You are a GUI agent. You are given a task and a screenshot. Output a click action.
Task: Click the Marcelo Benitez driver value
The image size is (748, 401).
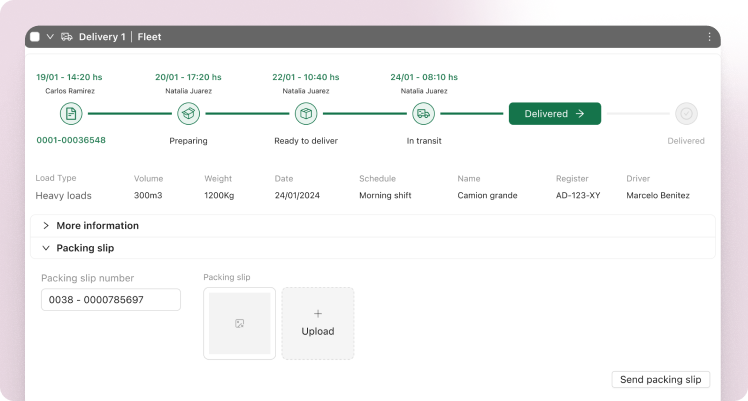(658, 195)
